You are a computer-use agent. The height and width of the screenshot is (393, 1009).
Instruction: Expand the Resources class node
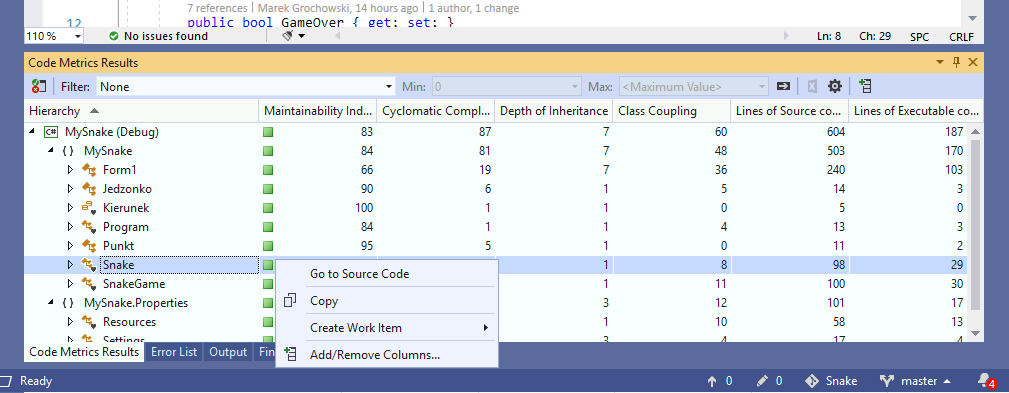tap(71, 322)
